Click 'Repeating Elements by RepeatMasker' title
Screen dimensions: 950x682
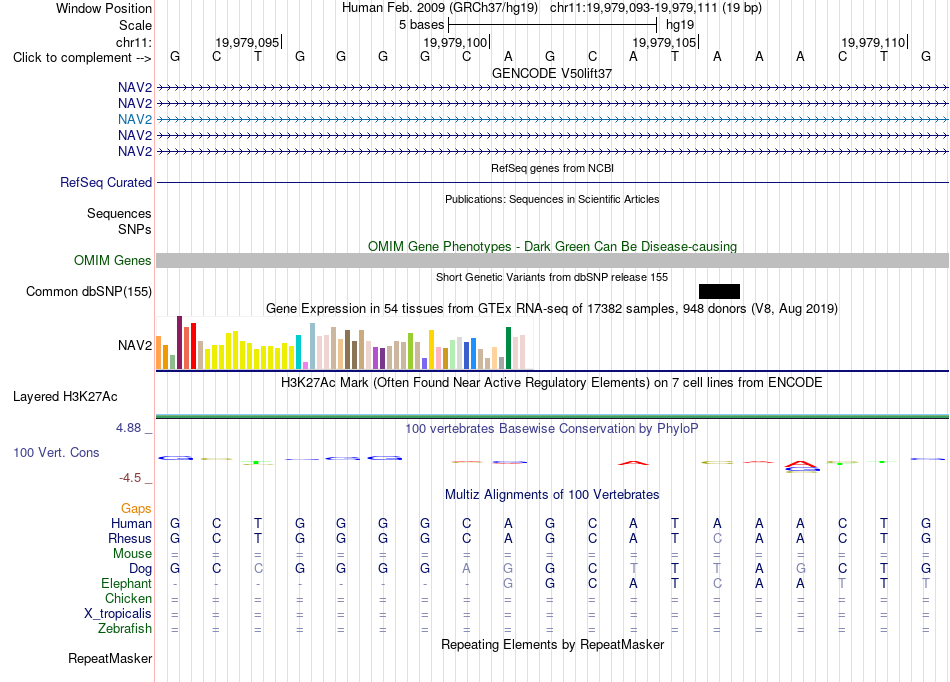(x=552, y=644)
